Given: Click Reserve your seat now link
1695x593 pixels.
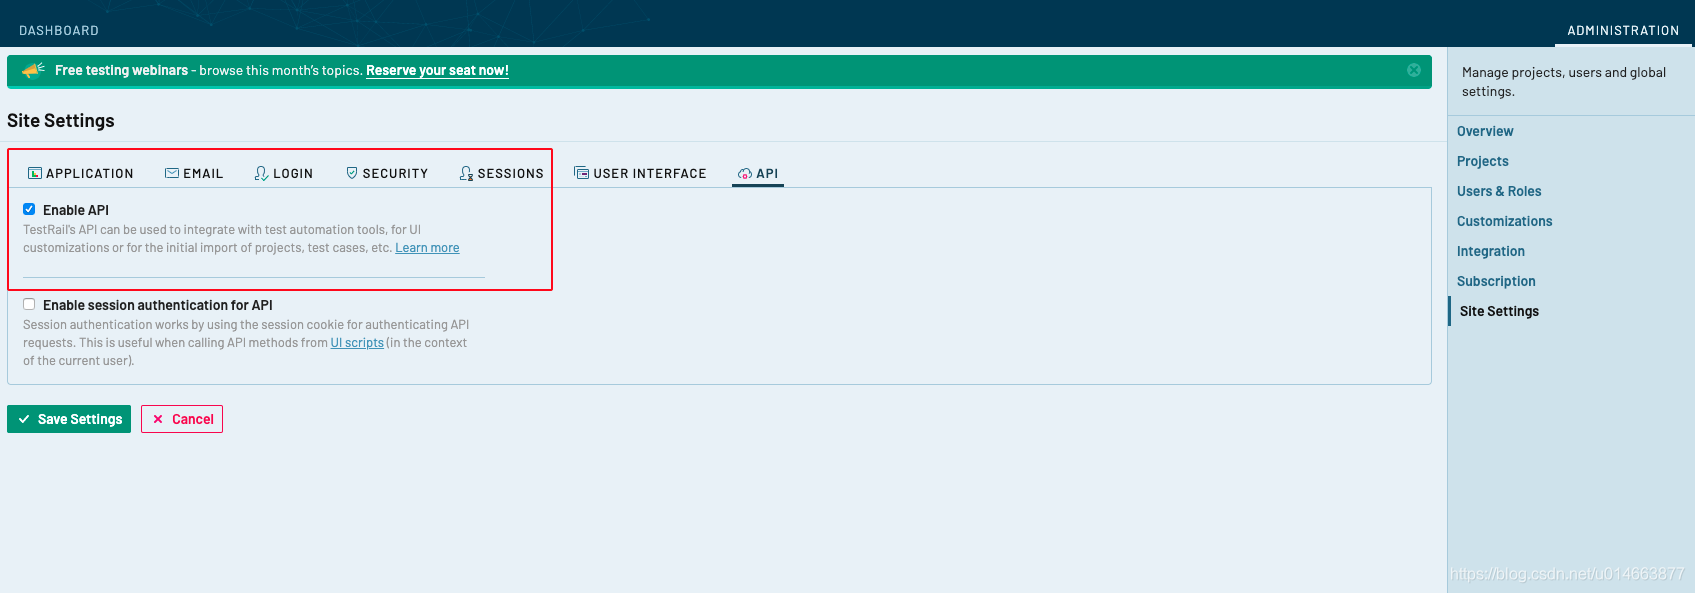Looking at the screenshot, I should [x=437, y=70].
